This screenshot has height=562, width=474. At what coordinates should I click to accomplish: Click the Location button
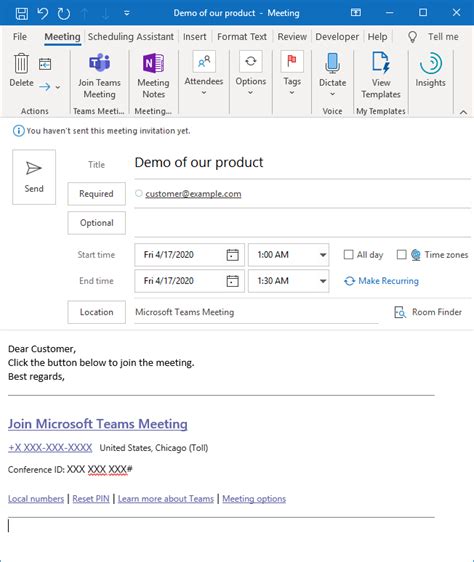pos(96,312)
